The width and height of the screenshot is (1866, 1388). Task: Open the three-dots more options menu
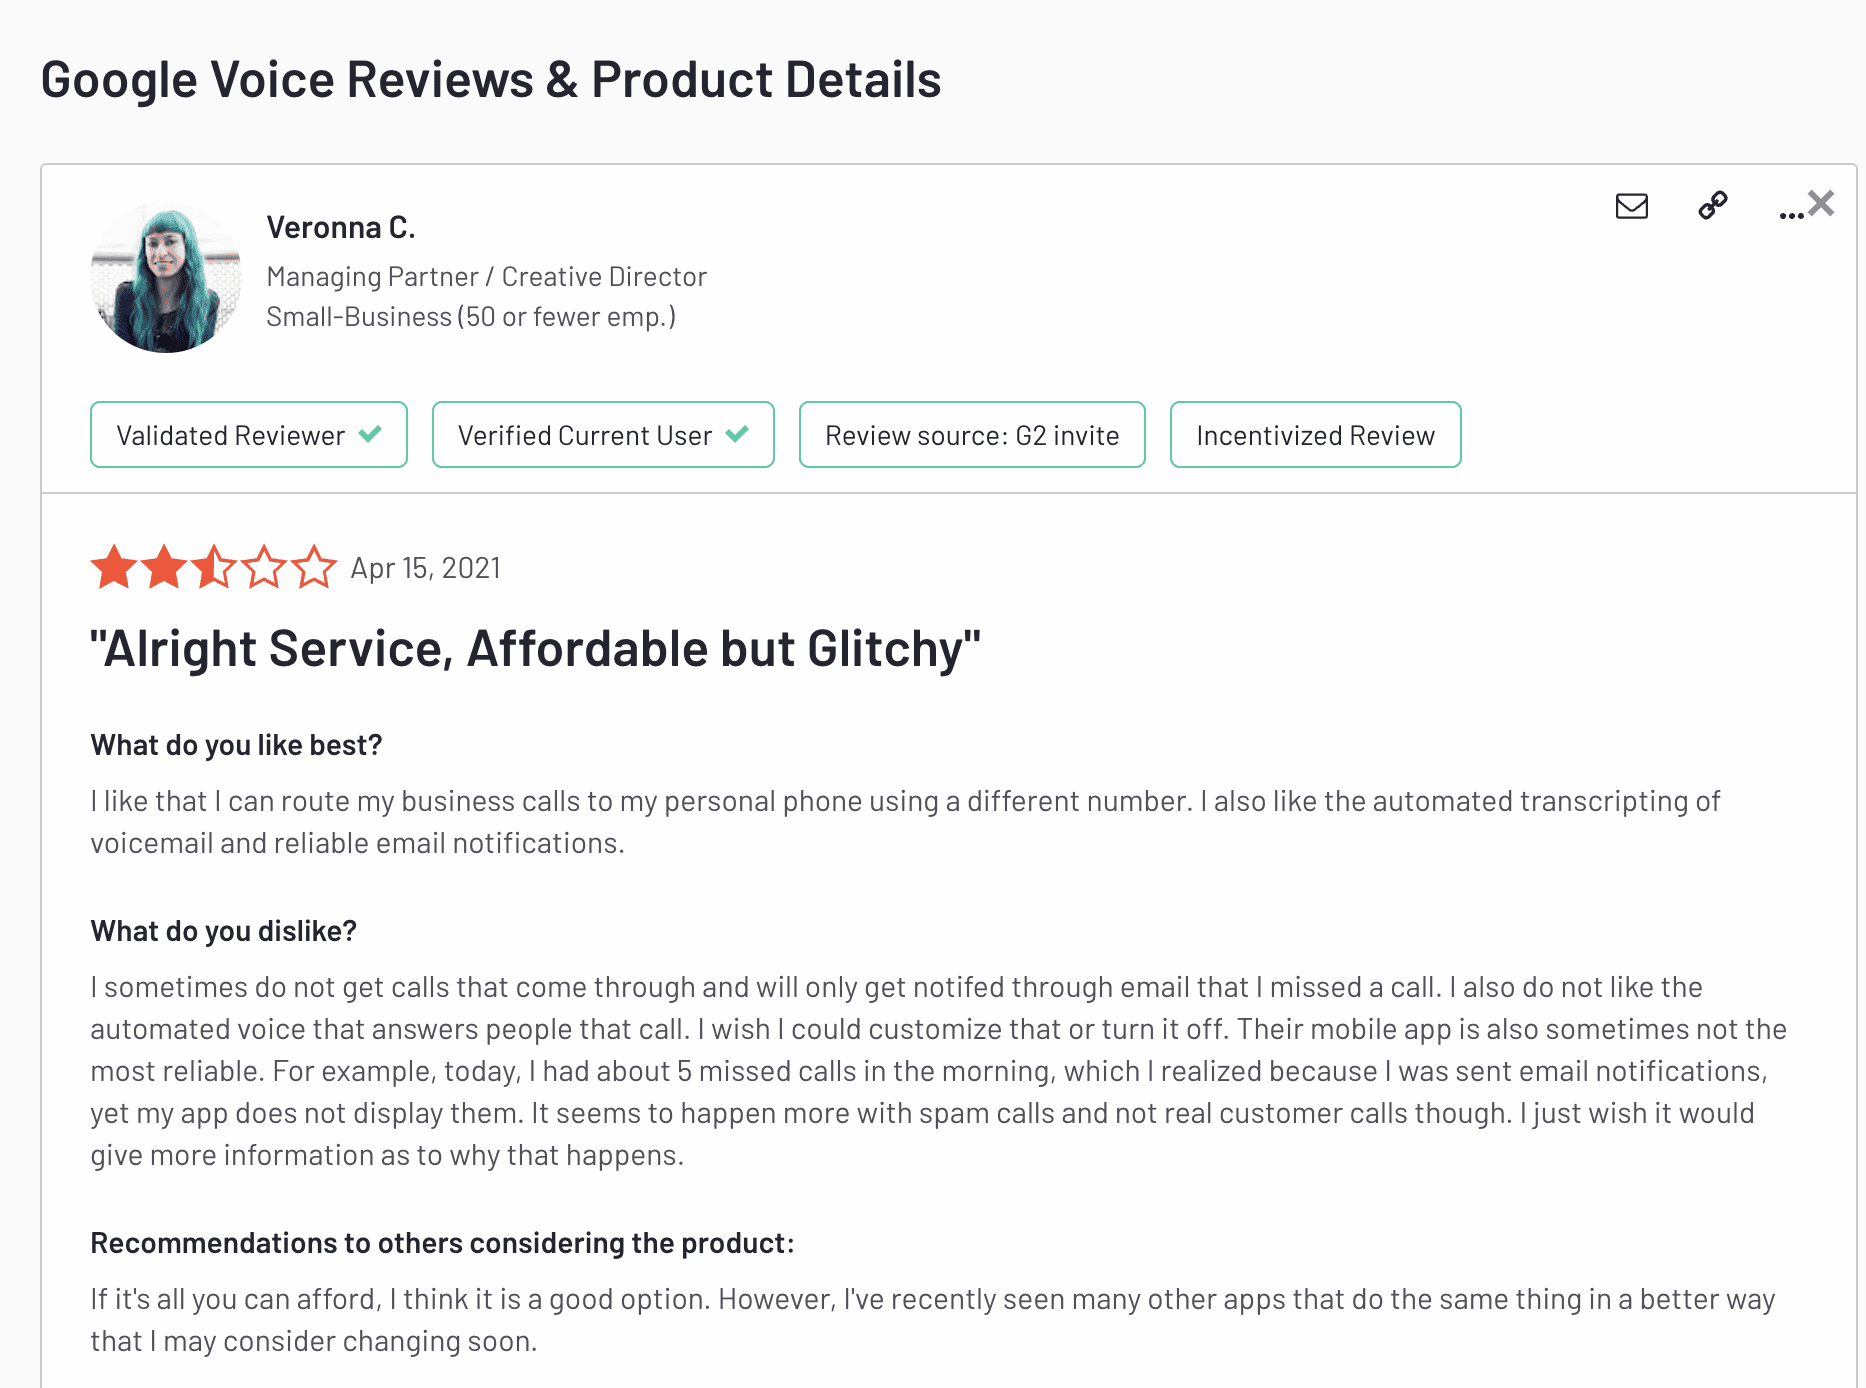[x=1791, y=215]
